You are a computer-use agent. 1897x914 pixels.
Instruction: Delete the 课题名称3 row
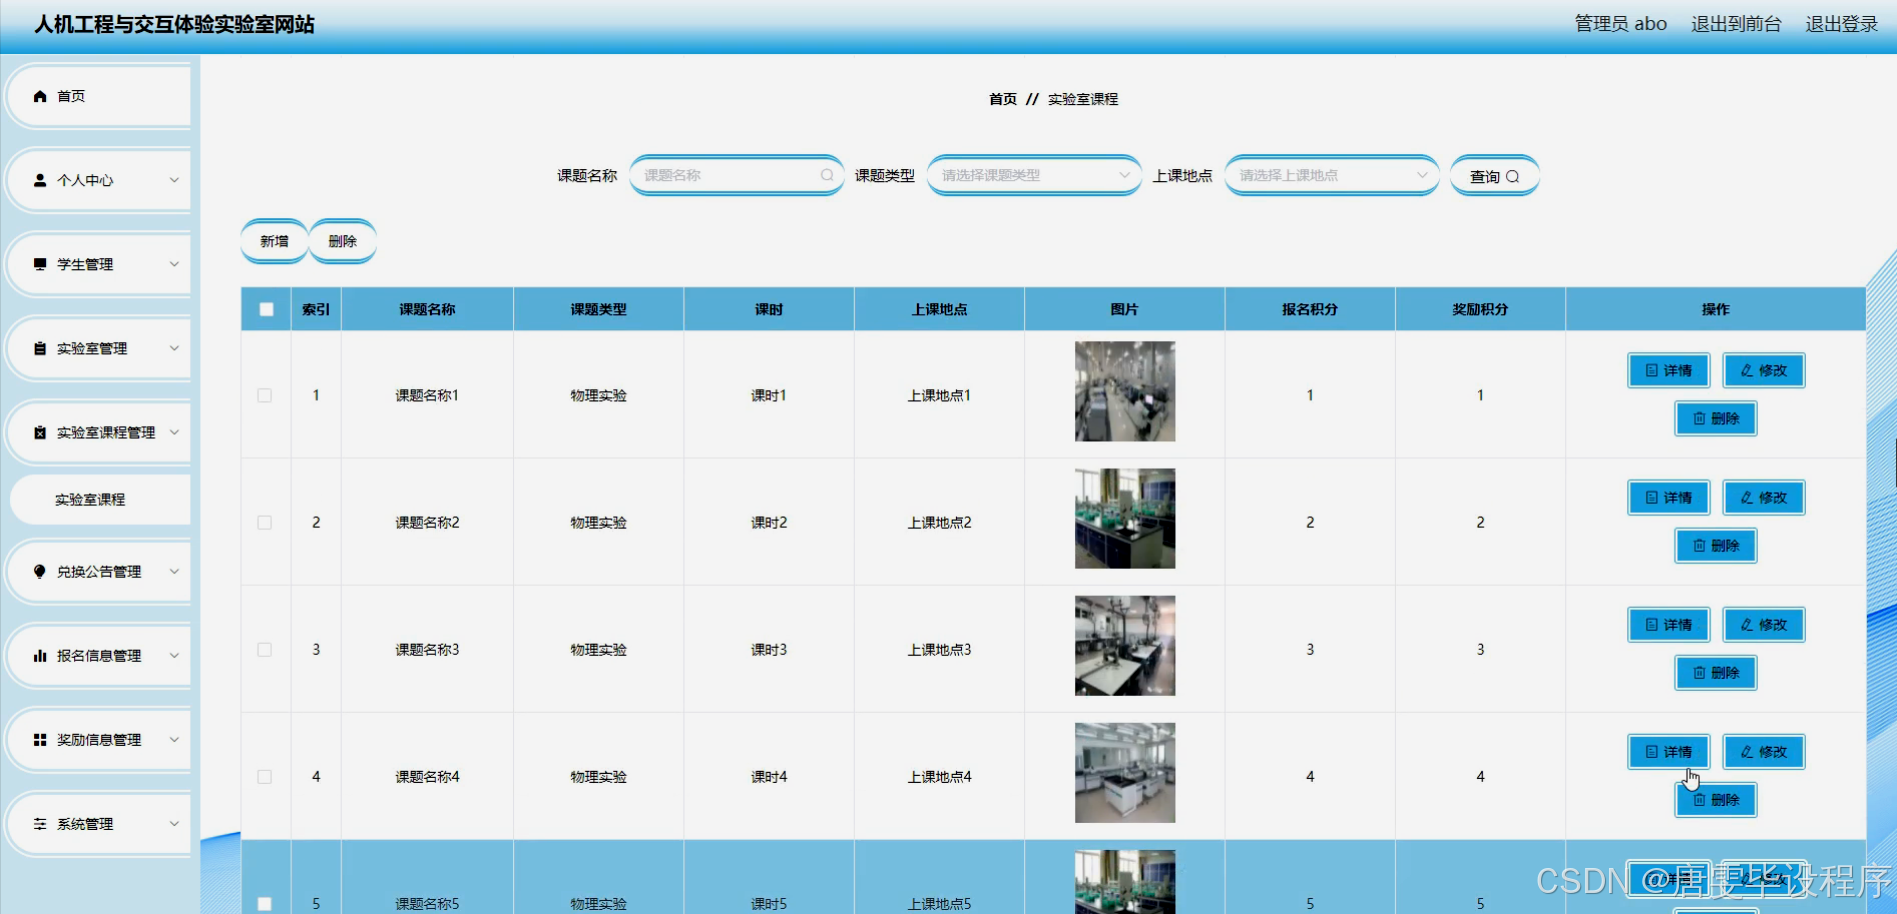click(x=1715, y=672)
